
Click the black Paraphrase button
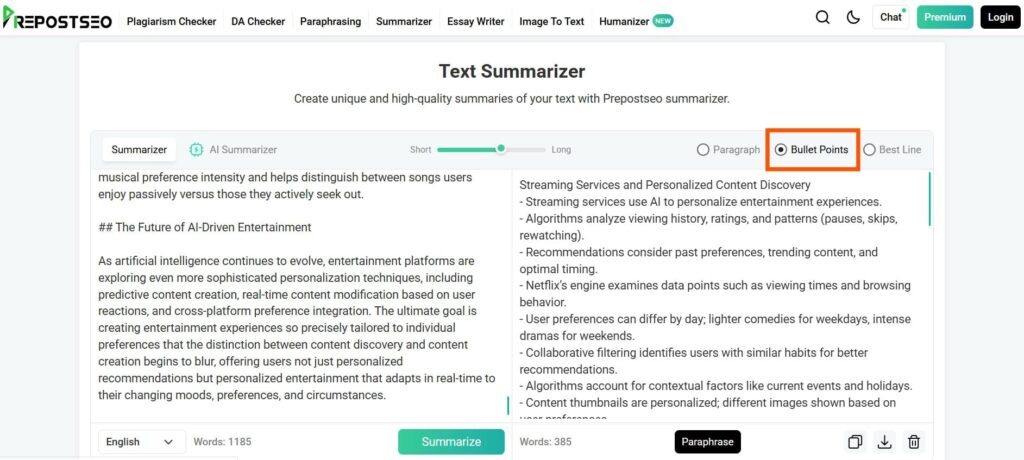707,442
